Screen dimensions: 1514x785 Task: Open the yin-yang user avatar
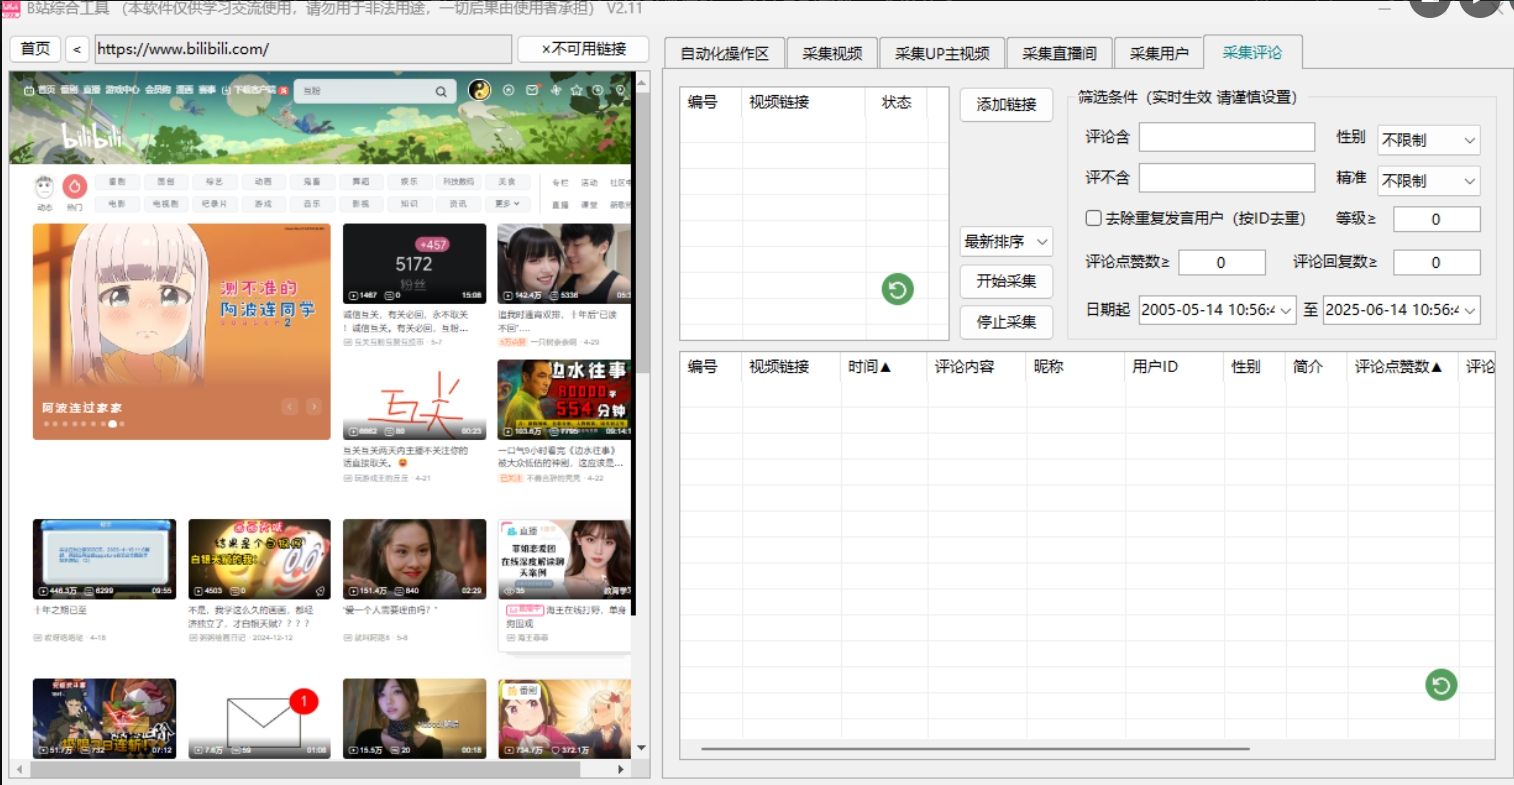[480, 90]
